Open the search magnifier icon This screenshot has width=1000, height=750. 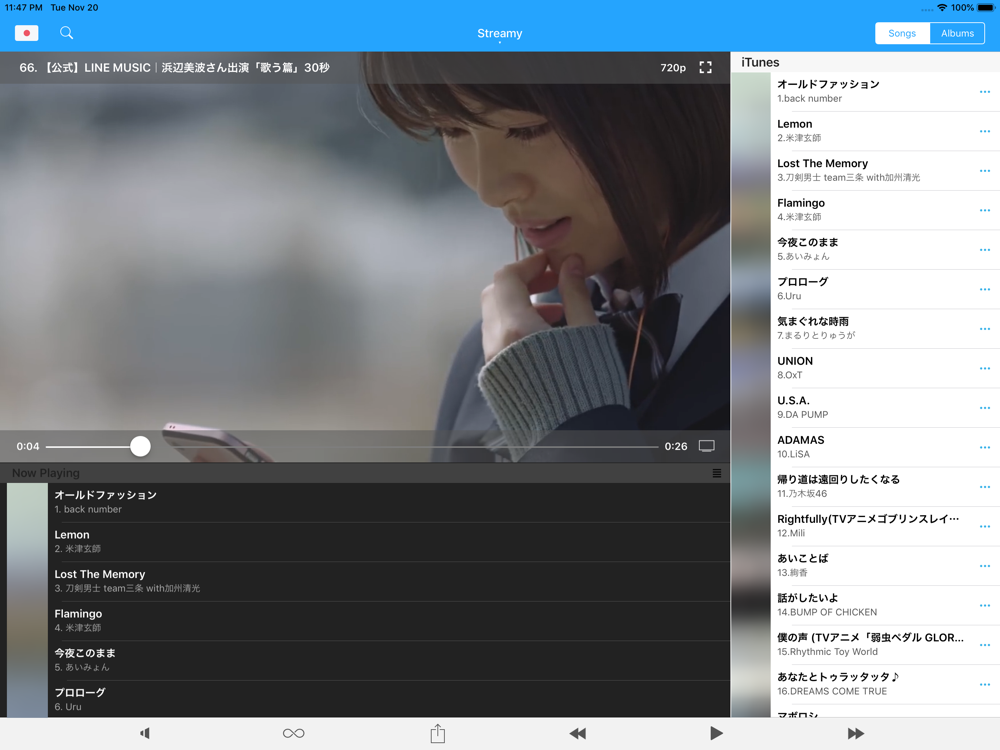[66, 33]
